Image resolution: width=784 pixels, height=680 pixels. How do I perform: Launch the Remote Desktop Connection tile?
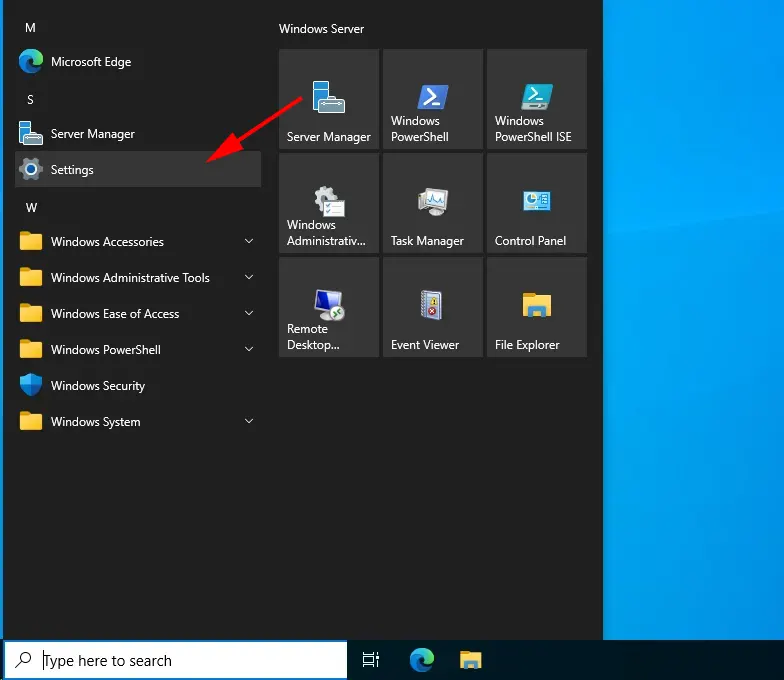(329, 307)
